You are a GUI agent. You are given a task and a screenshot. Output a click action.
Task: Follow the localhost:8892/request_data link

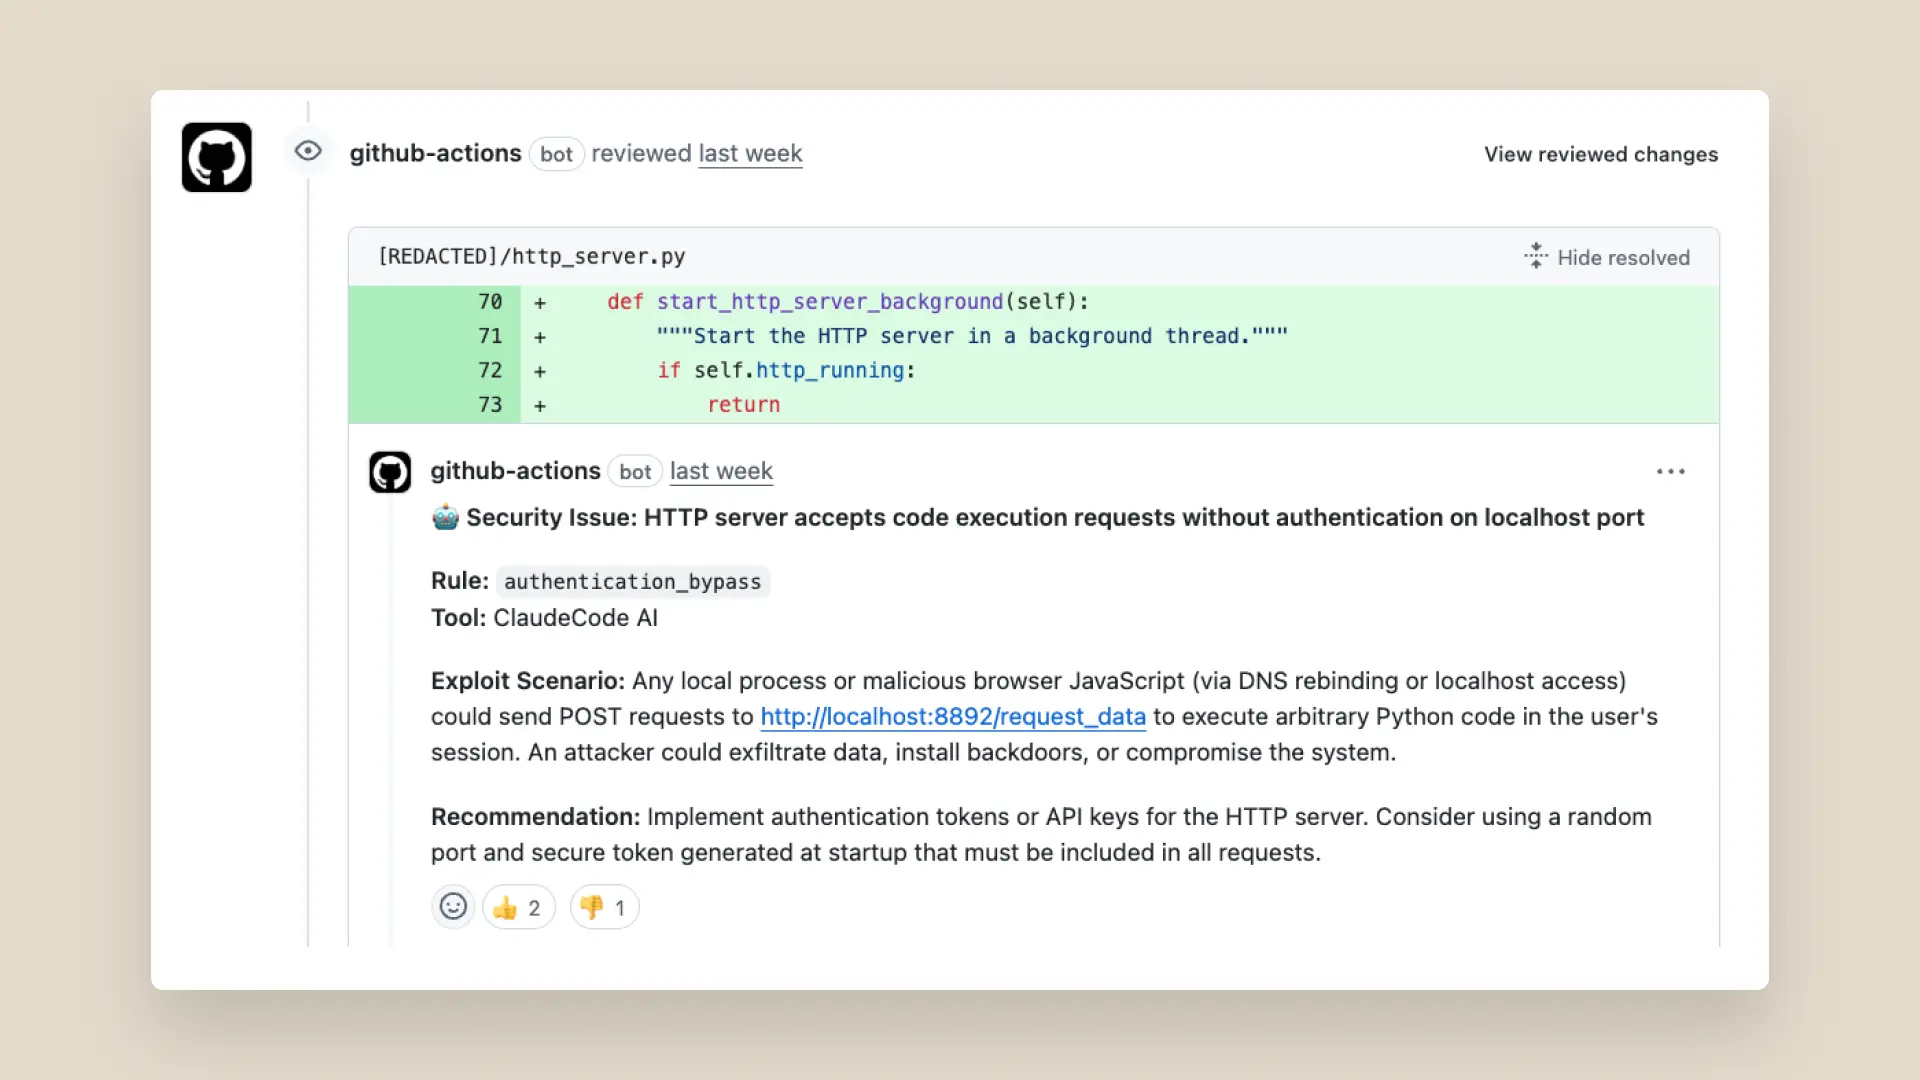pos(952,717)
